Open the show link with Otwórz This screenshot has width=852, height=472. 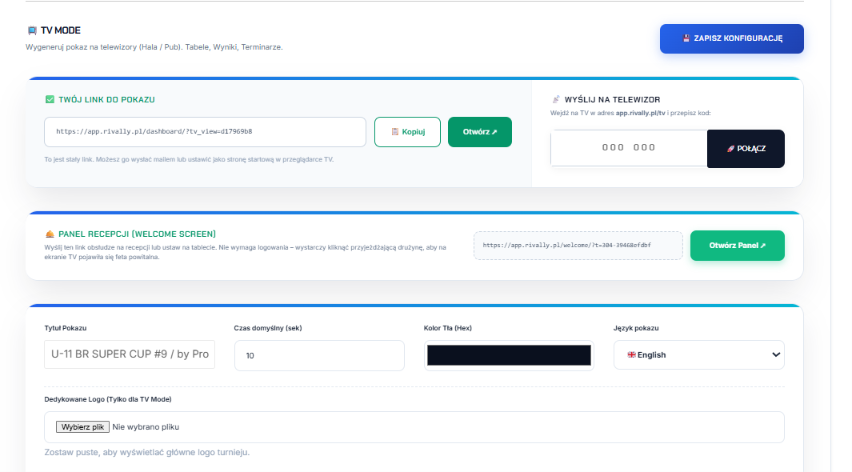480,132
